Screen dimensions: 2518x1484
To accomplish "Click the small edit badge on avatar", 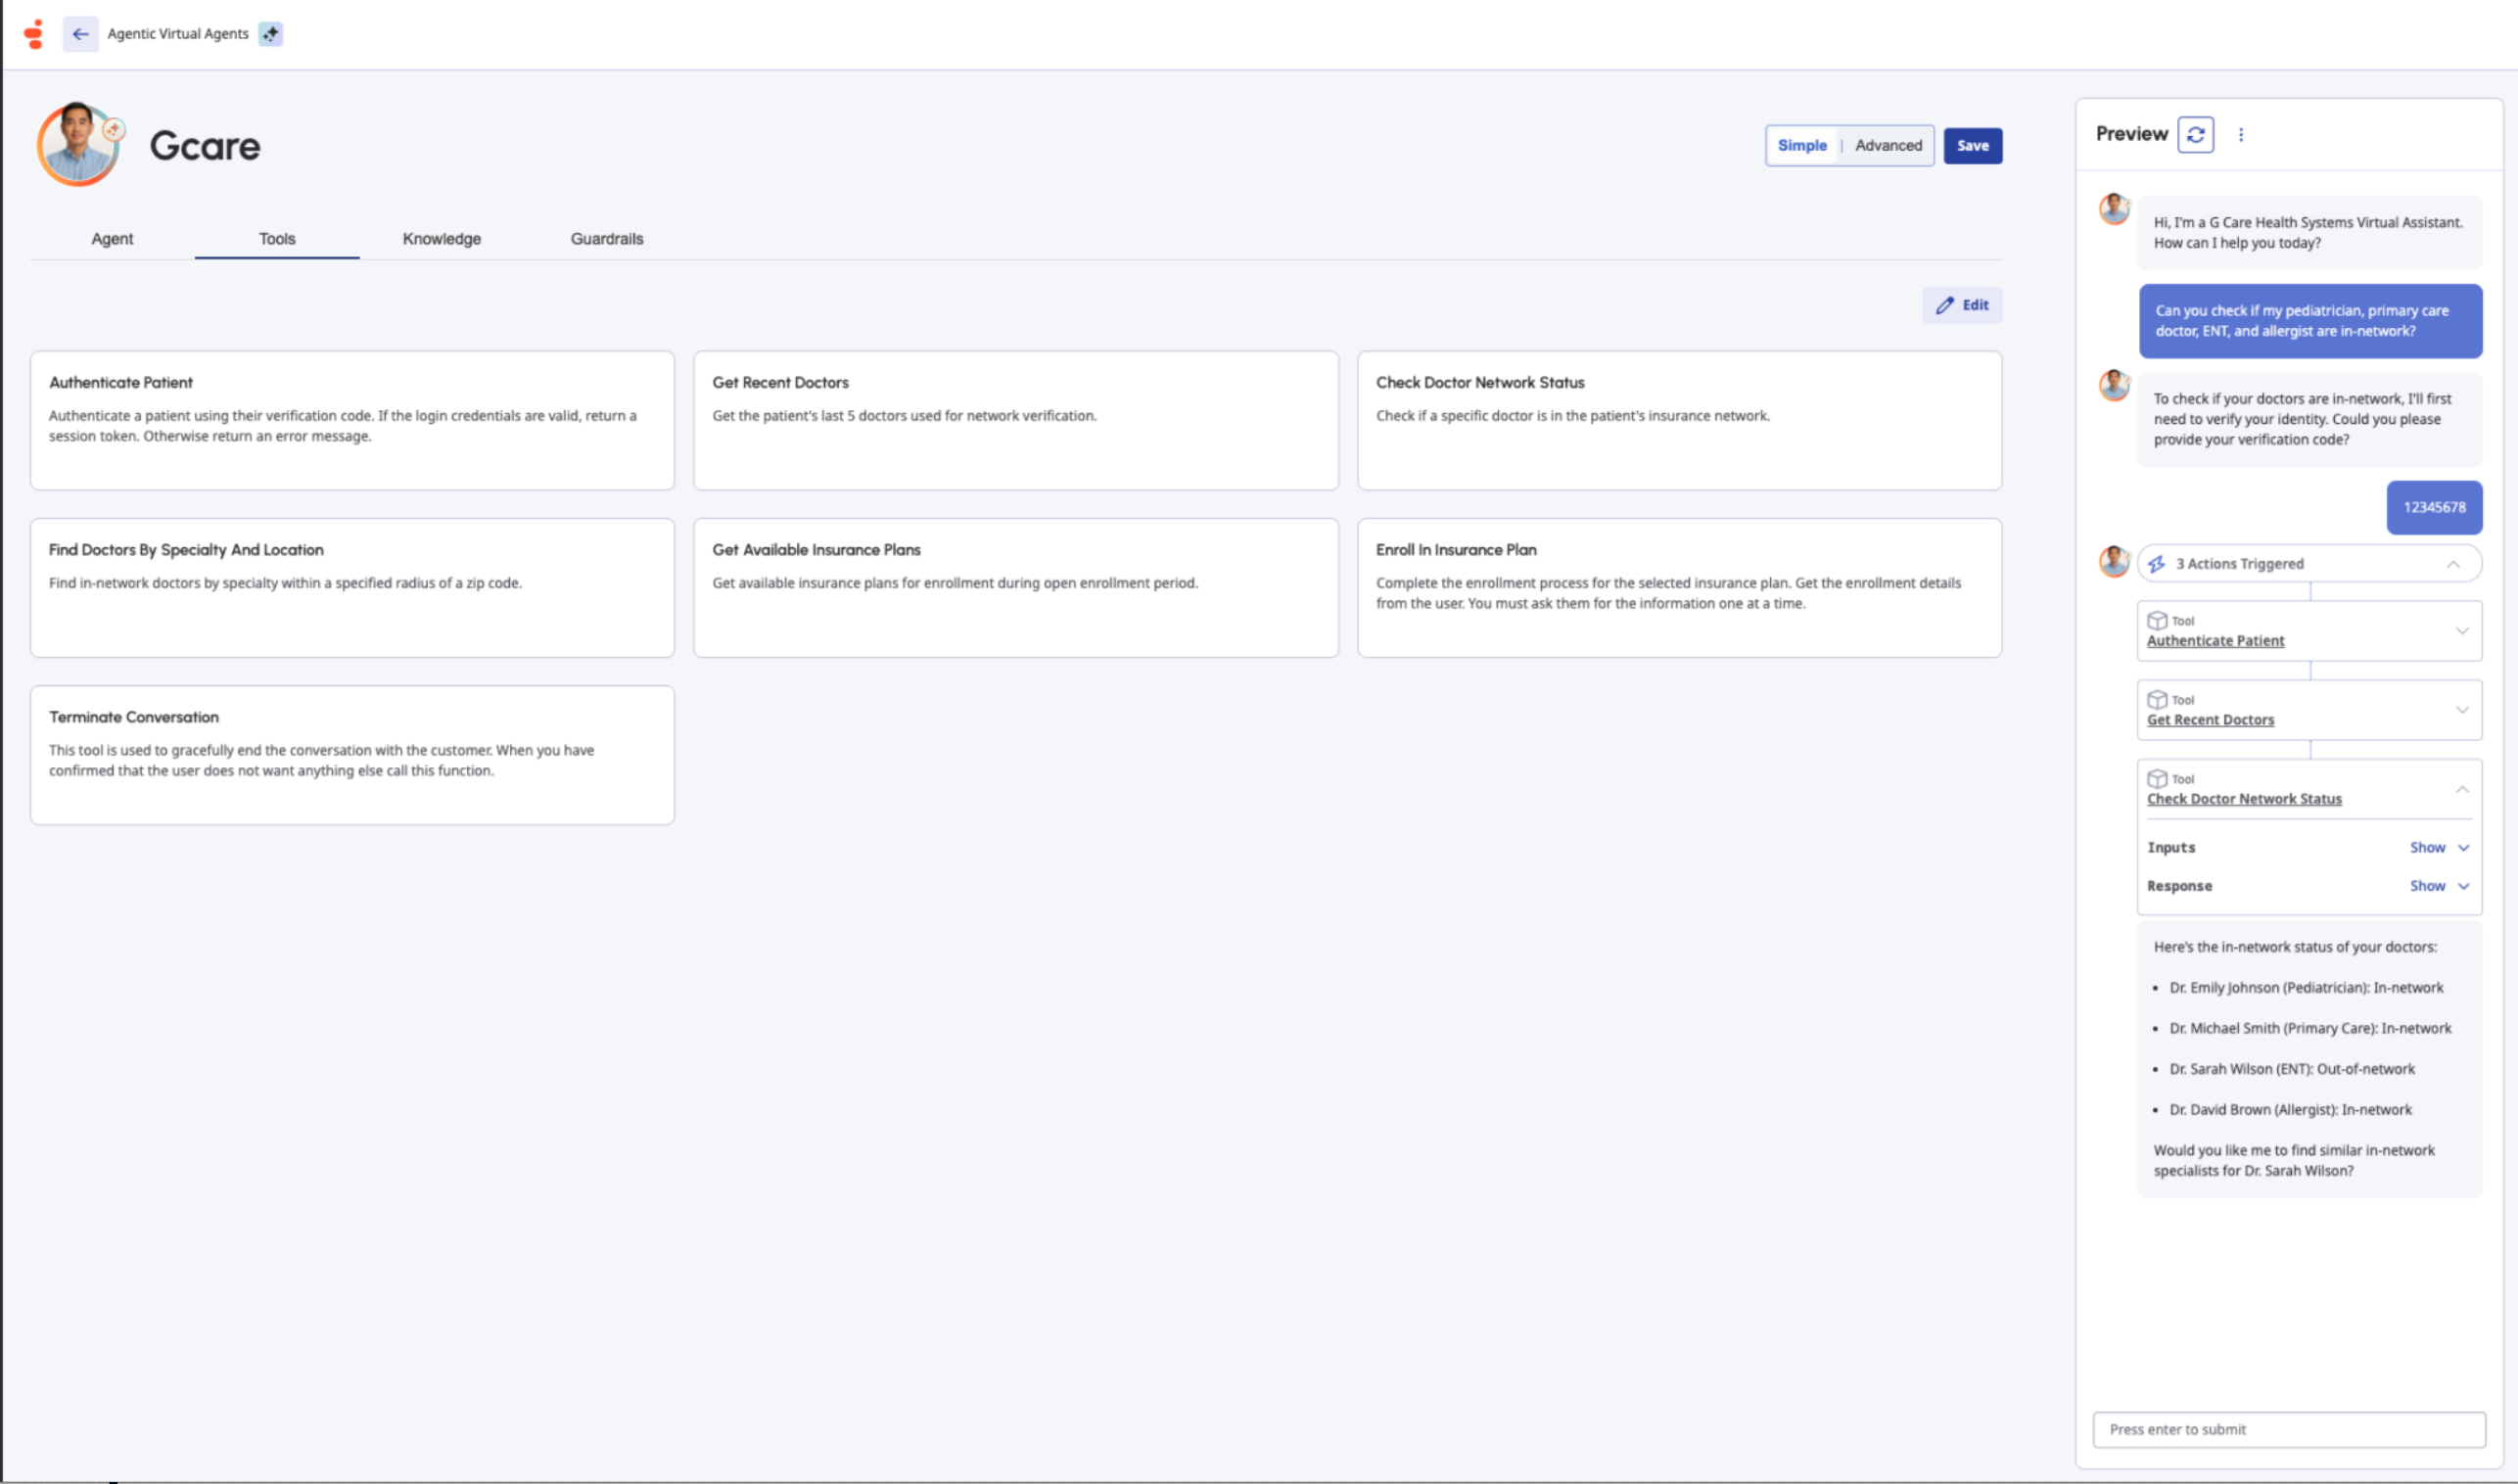I will tap(114, 129).
